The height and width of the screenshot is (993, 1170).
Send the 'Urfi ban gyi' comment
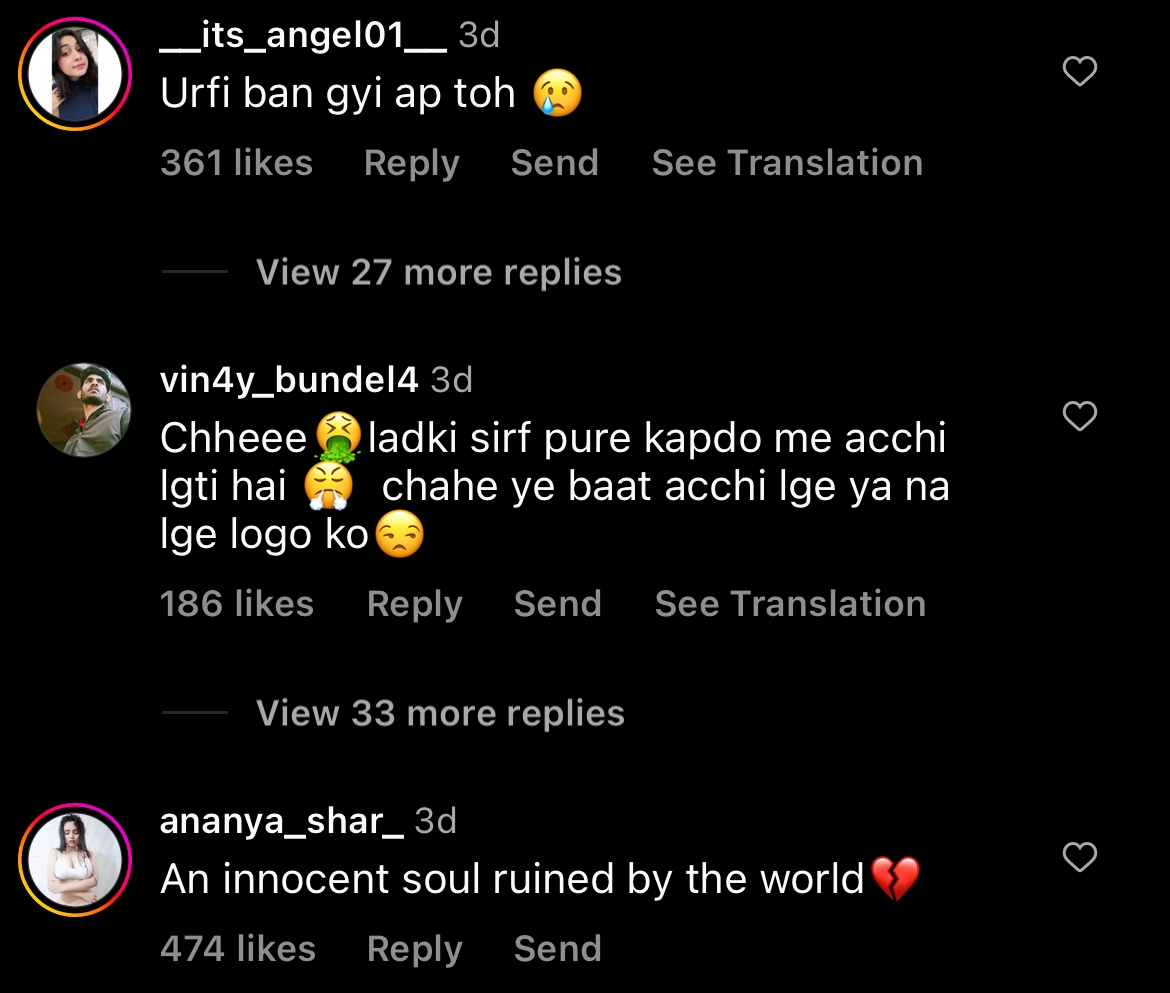click(554, 163)
